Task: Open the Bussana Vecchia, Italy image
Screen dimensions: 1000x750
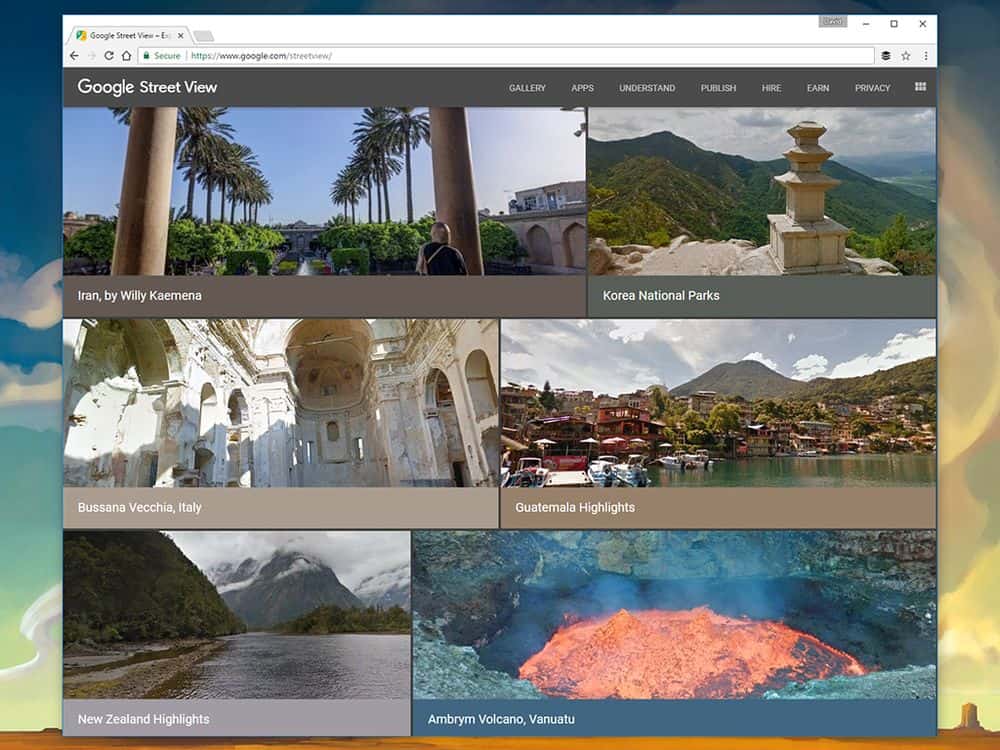Action: click(280, 420)
